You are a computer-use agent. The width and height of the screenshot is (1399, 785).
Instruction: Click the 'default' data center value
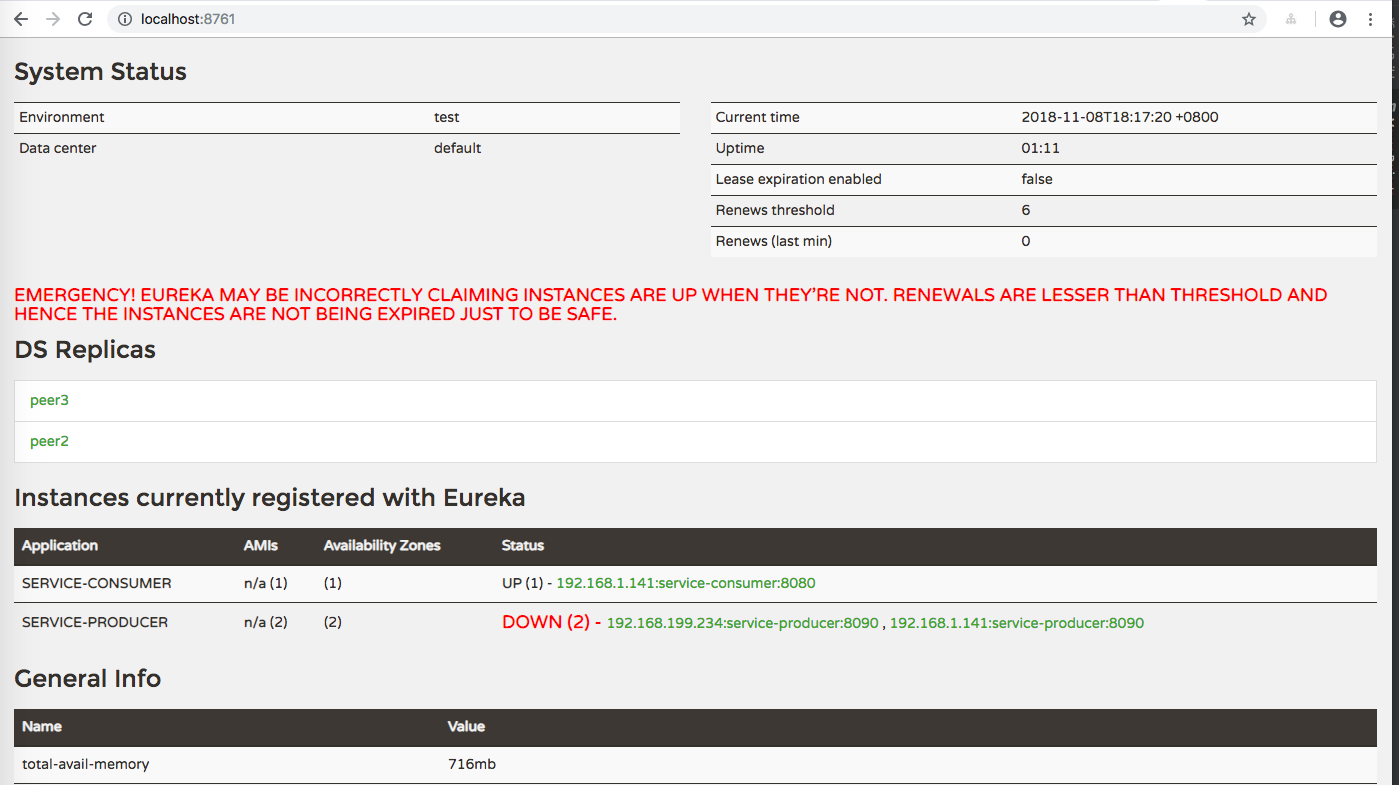[458, 148]
